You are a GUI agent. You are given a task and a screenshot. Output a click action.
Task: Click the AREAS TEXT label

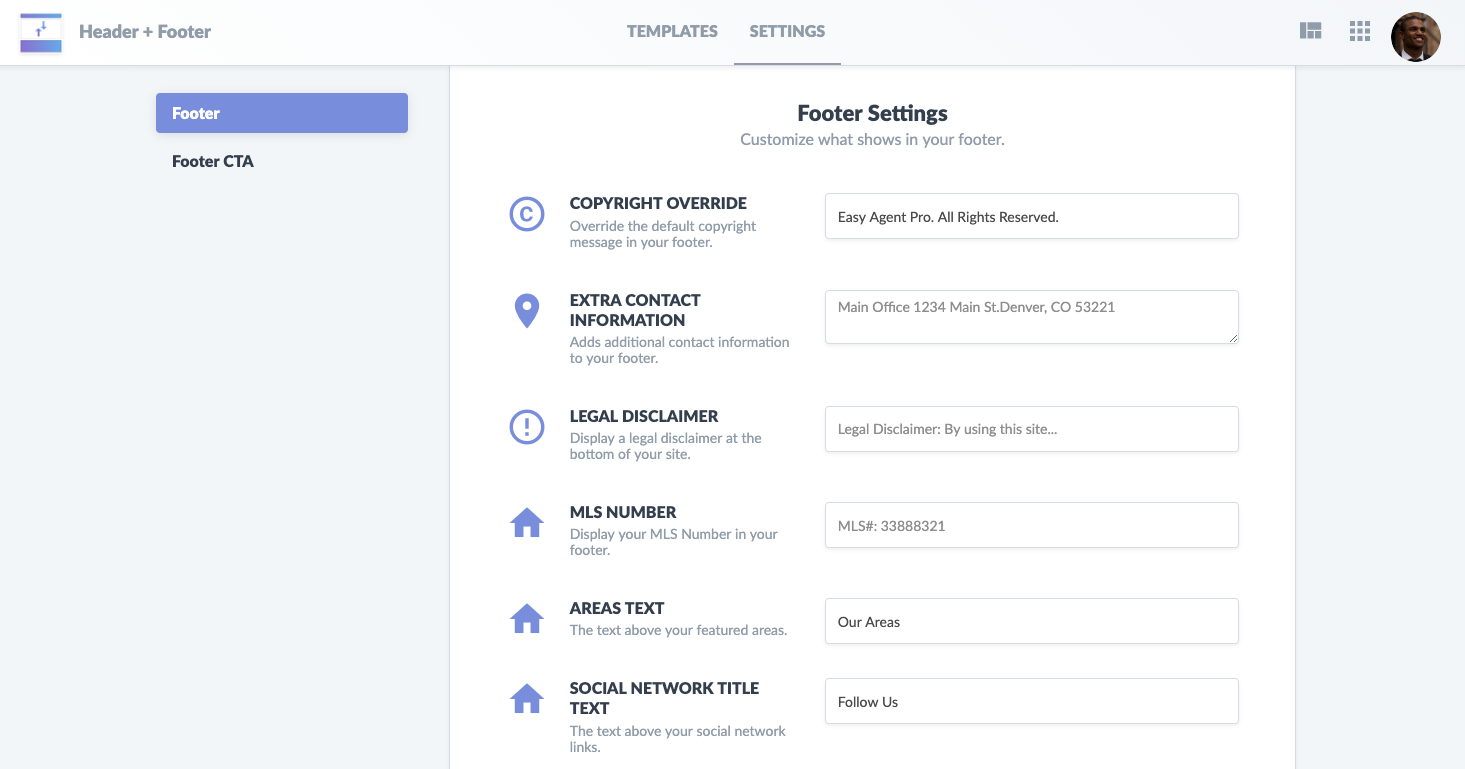(x=617, y=608)
